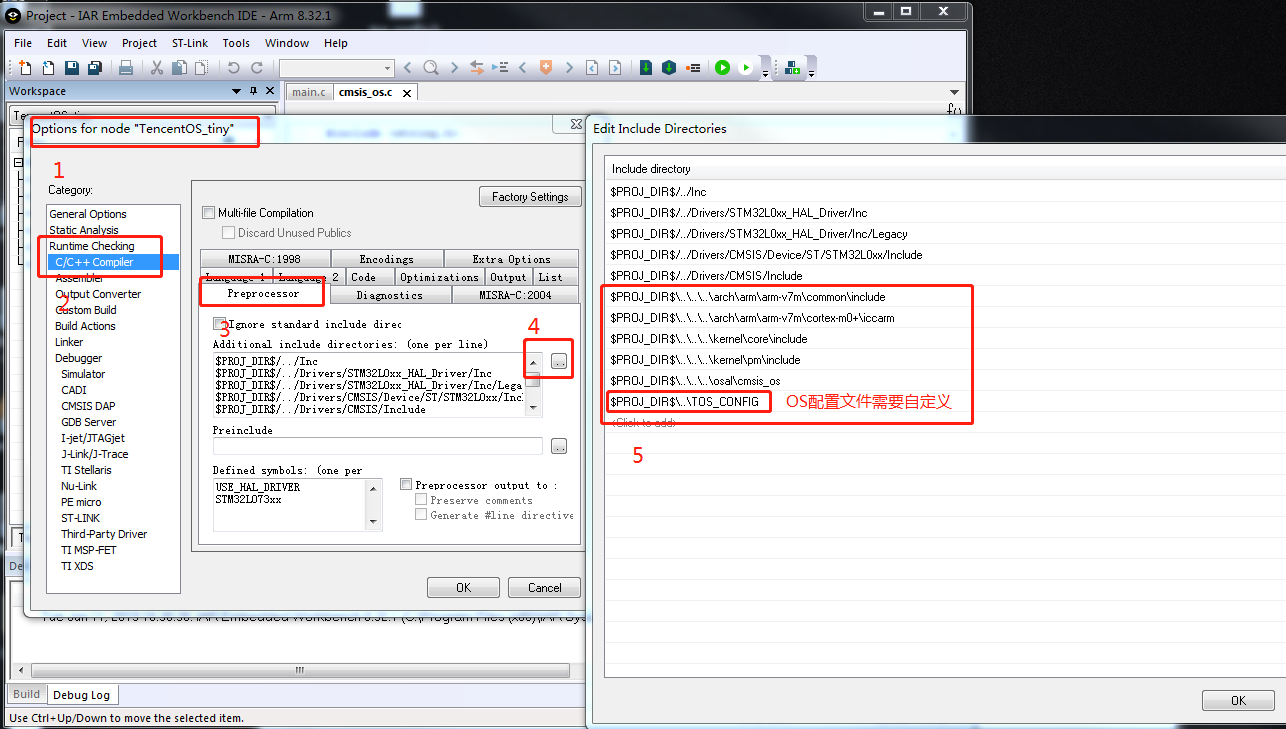Screen dimensions: 1286x729
Task: Click the green Download and Debug icon
Action: (x=722, y=68)
